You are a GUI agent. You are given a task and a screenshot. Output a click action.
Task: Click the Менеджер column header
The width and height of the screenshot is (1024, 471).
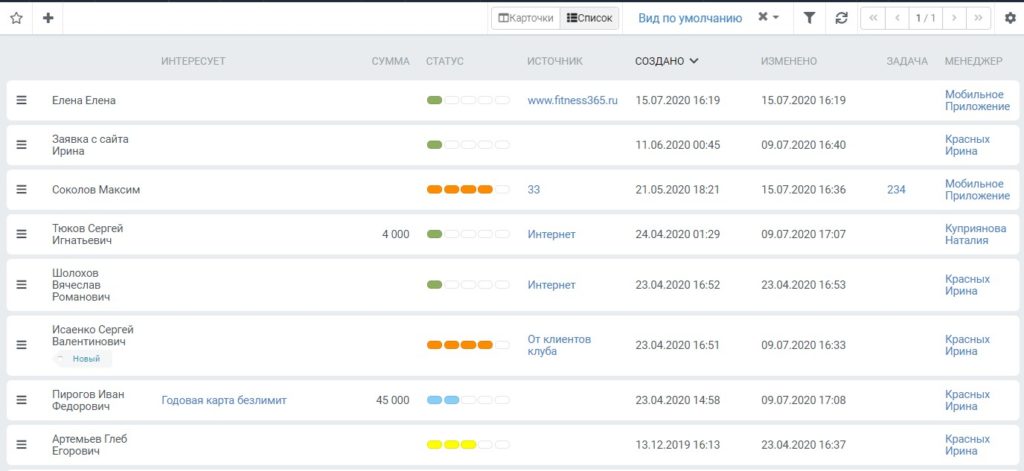click(x=973, y=61)
